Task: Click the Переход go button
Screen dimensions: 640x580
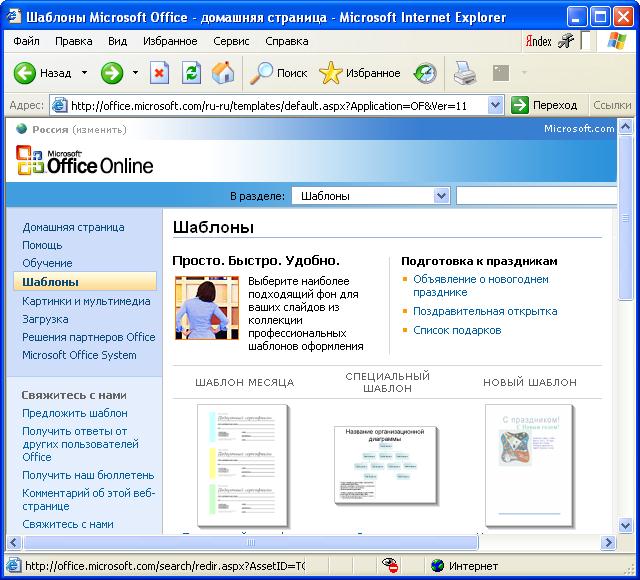Action: [x=544, y=105]
